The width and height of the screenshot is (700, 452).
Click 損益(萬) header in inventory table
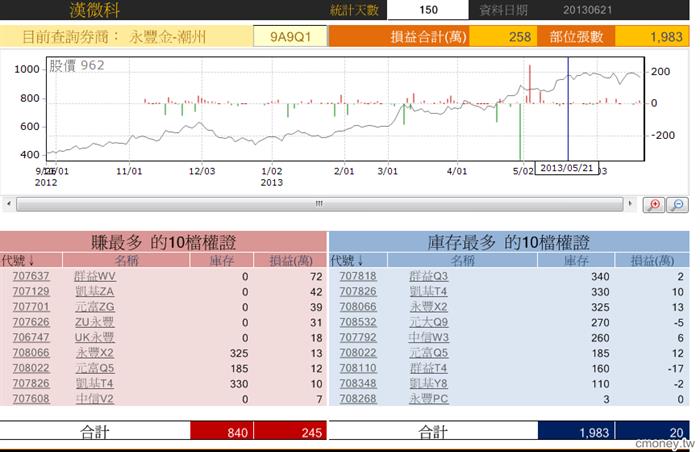(652, 260)
